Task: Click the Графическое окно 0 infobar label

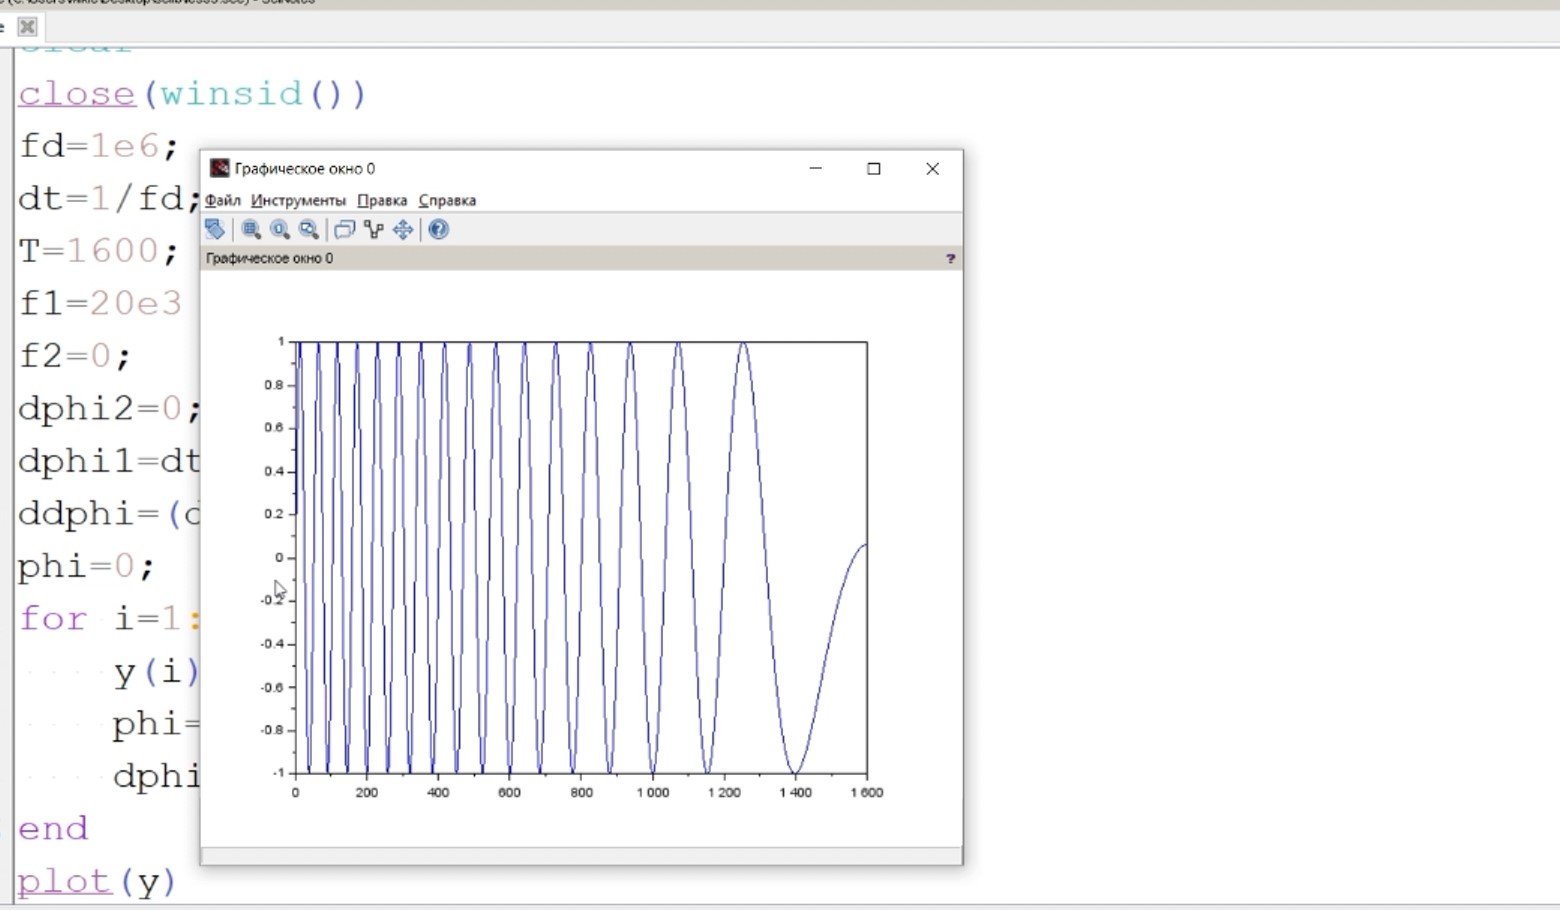Action: 269,258
